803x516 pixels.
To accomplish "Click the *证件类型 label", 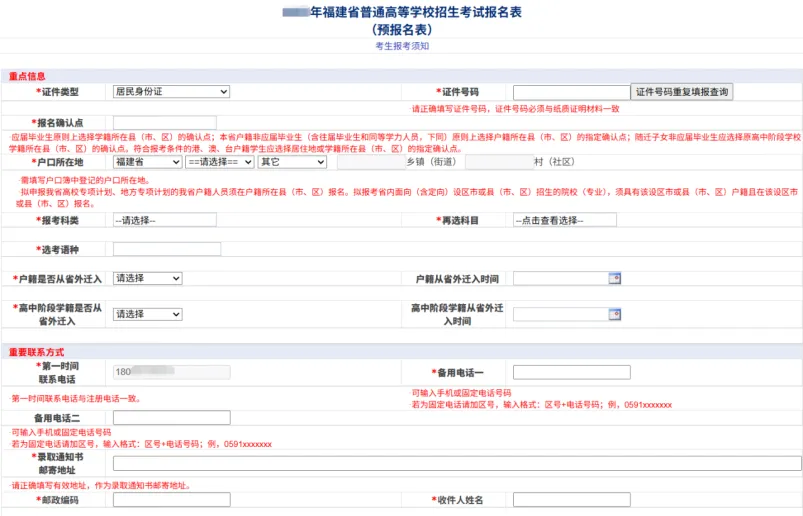I will pyautogui.click(x=57, y=92).
